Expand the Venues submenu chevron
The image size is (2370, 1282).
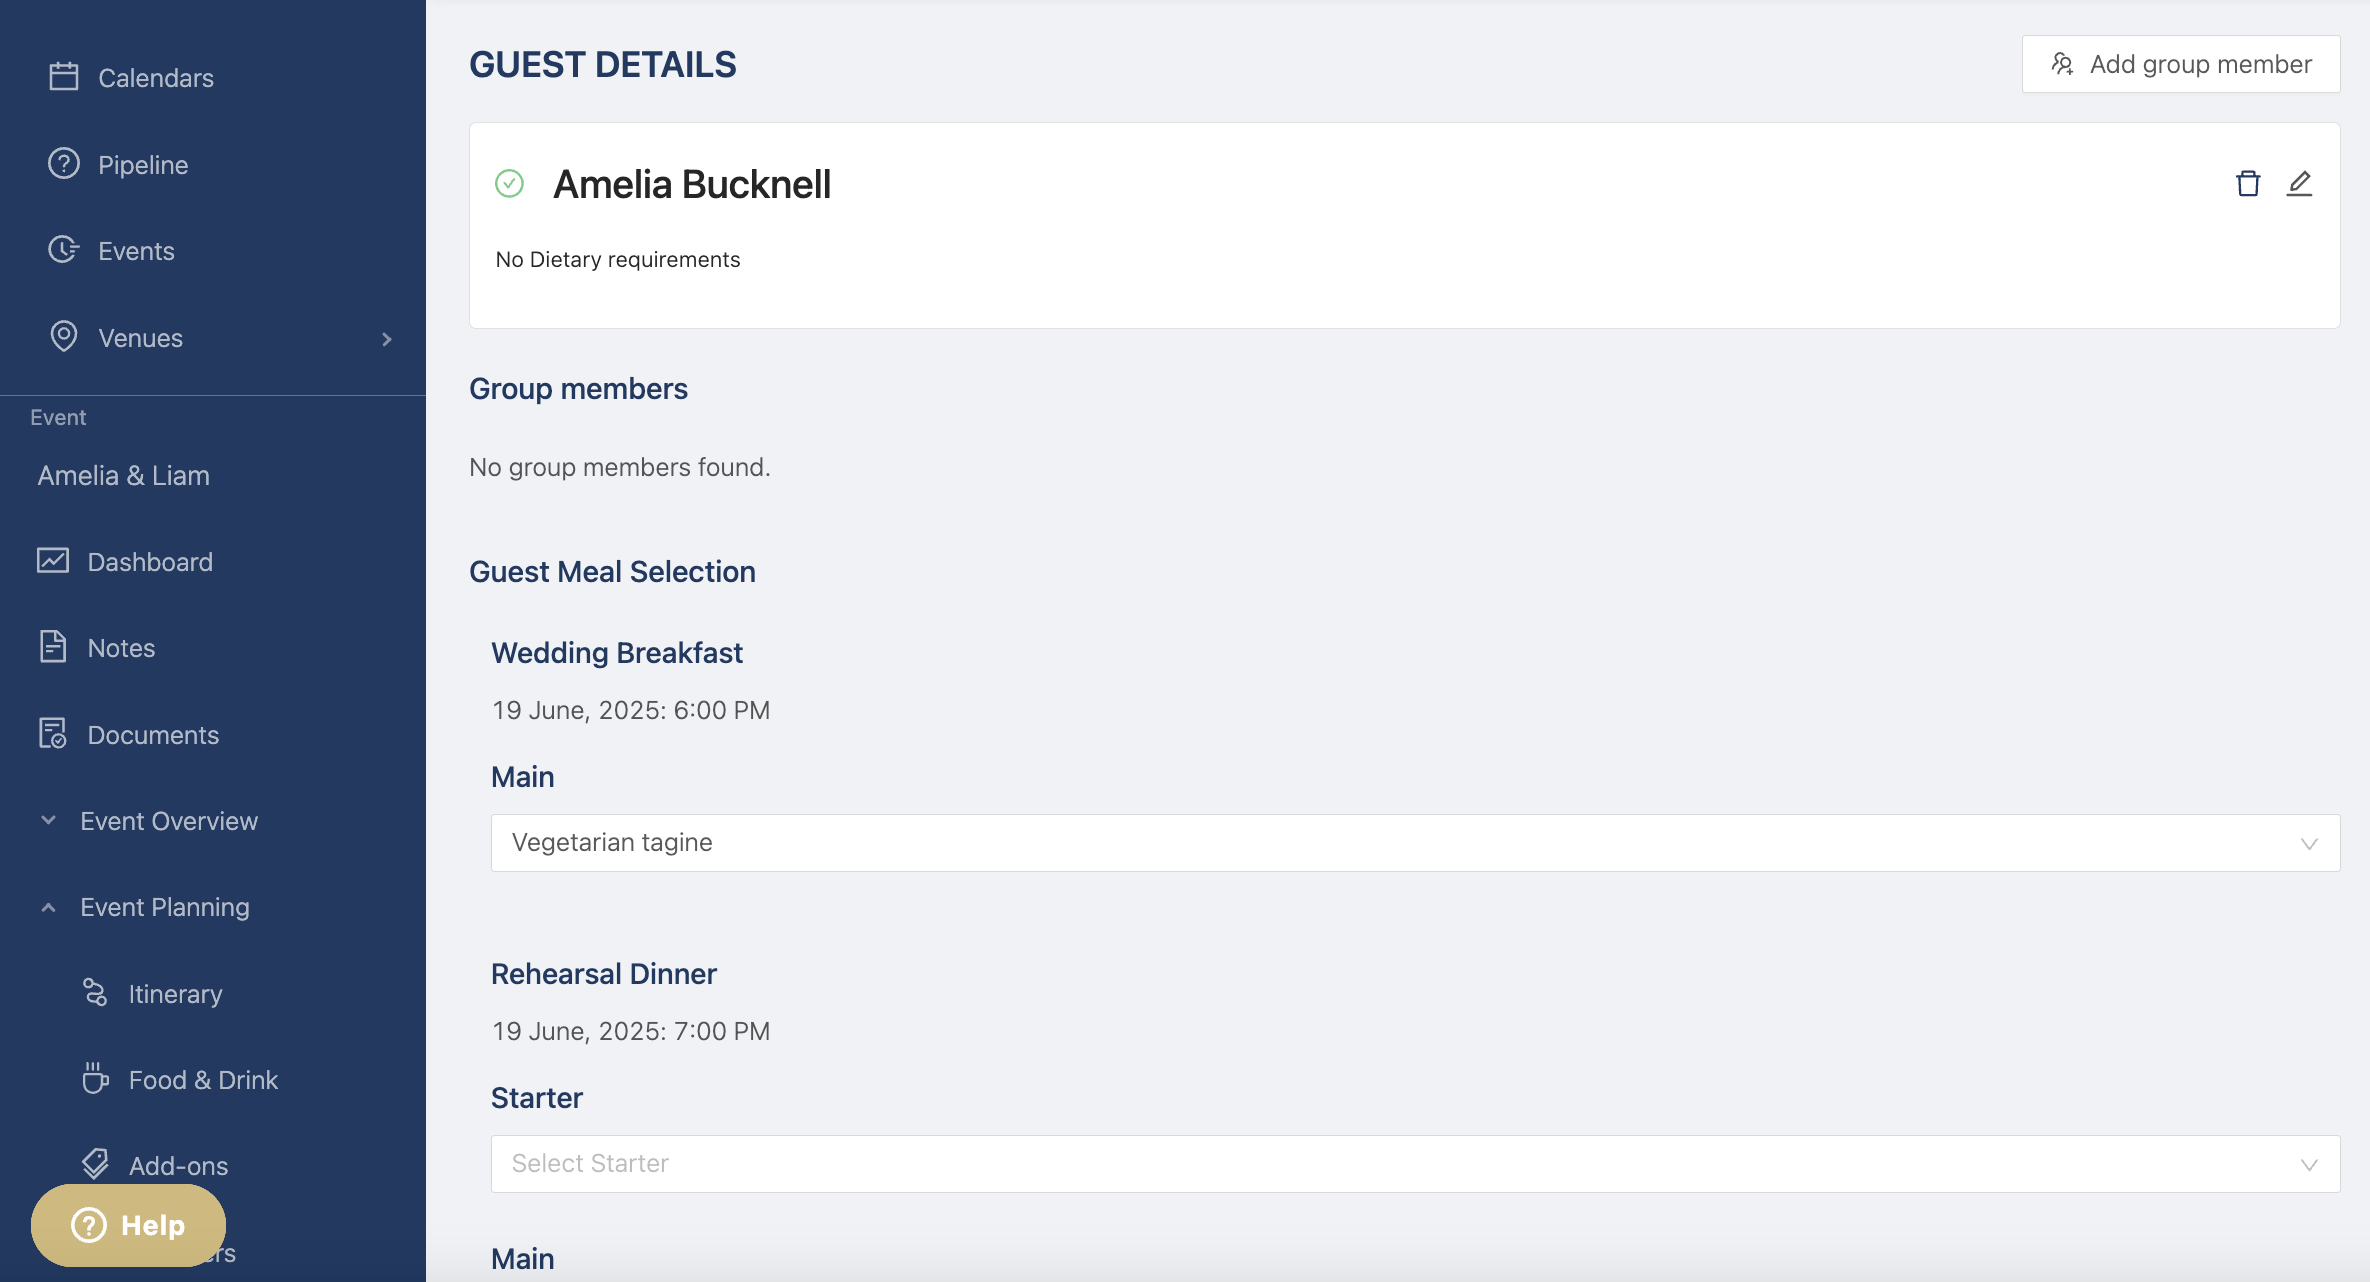coord(387,339)
